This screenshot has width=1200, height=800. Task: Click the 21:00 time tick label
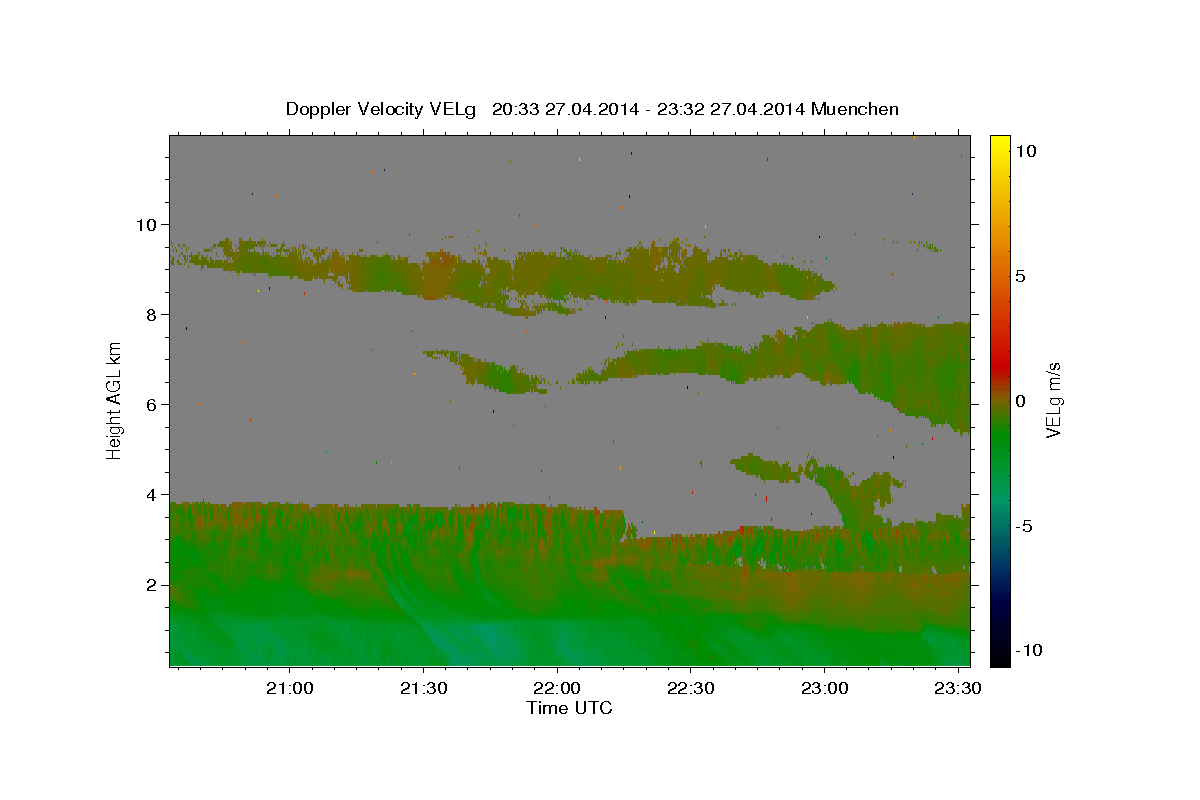click(x=289, y=689)
